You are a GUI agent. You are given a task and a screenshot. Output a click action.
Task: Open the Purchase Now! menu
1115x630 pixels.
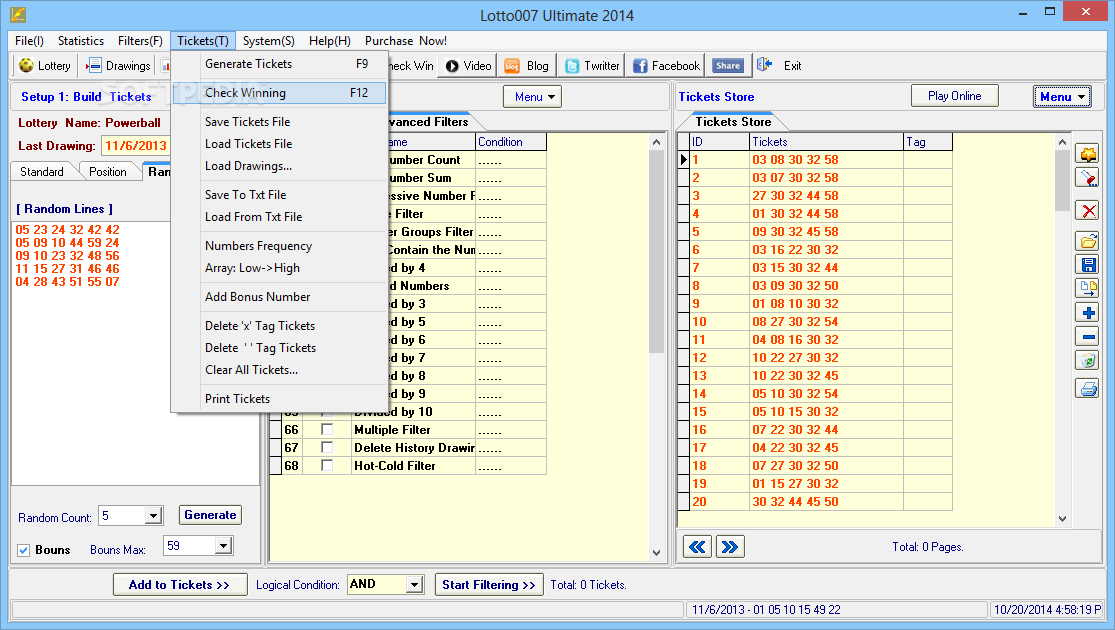pos(405,41)
